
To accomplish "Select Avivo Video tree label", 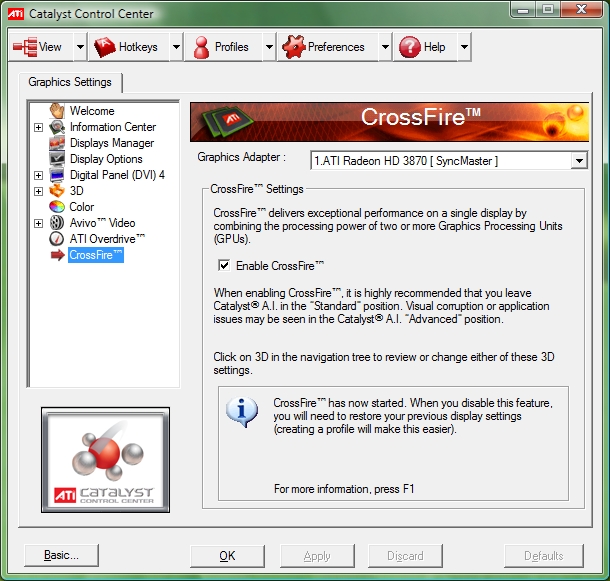I will 103,223.
